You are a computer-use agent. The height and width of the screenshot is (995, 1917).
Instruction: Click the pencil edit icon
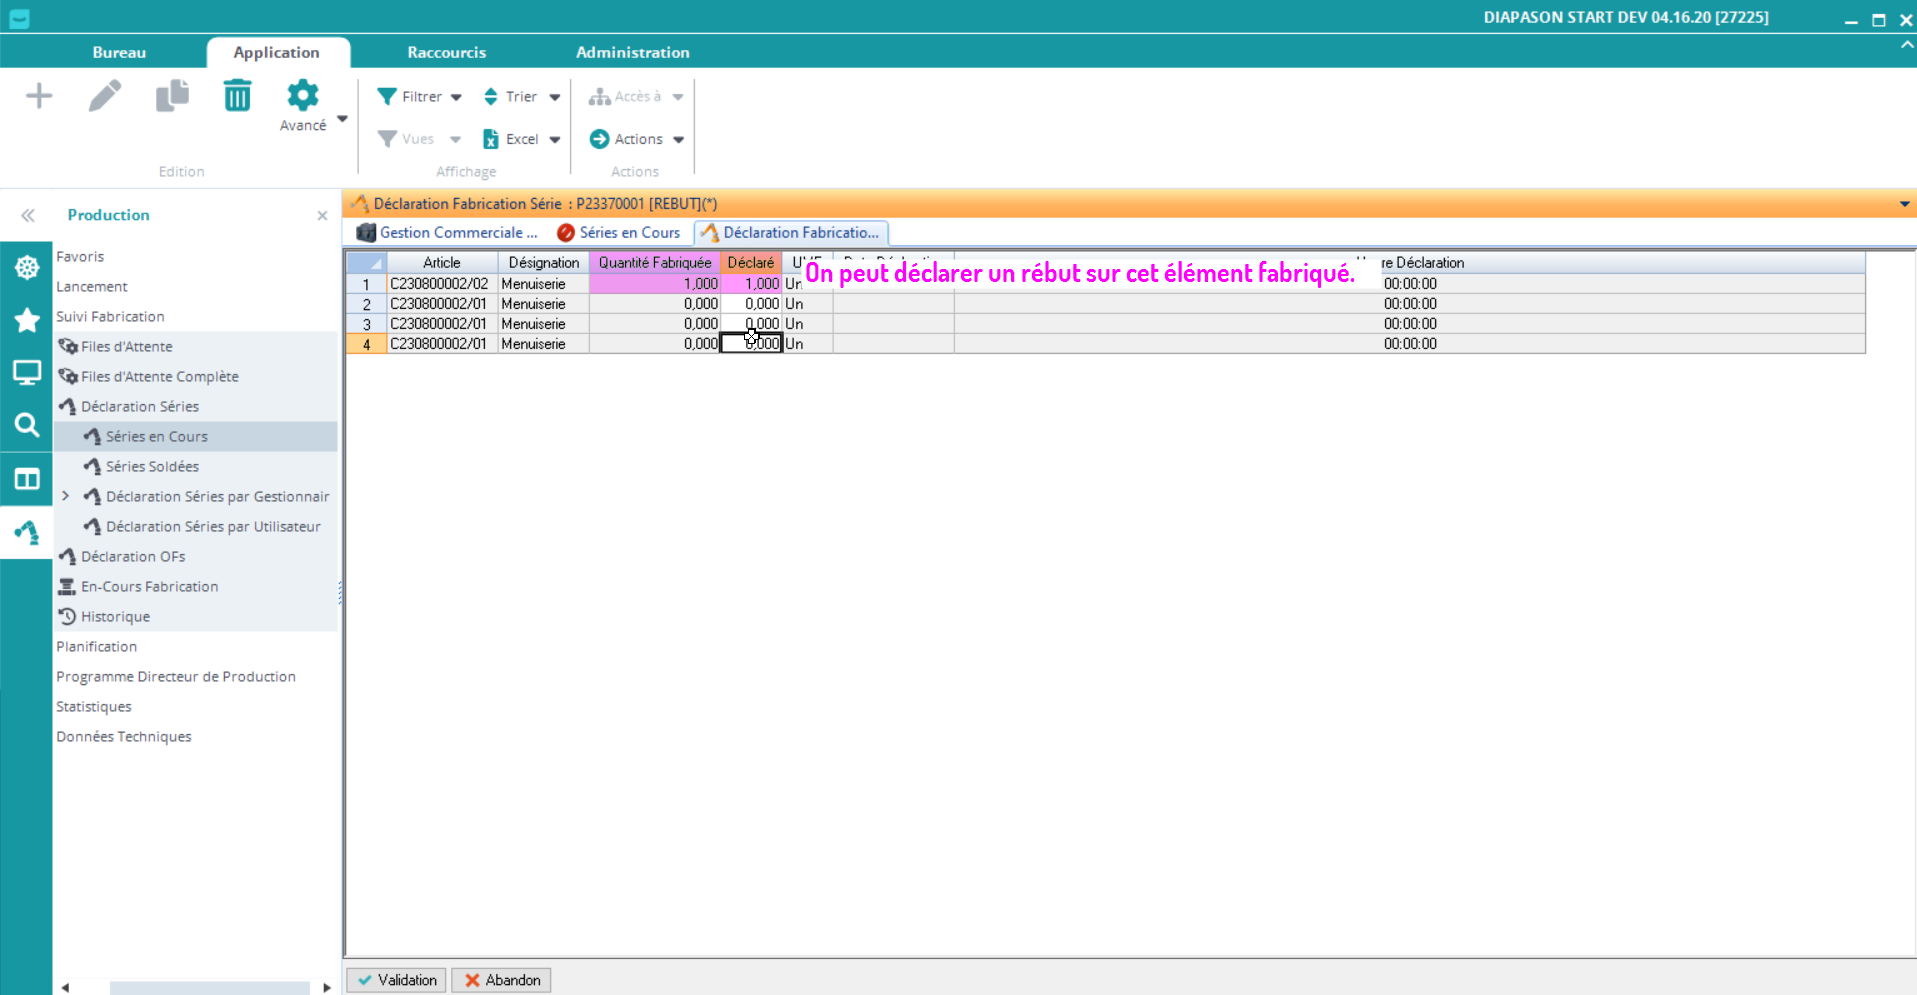[105, 96]
